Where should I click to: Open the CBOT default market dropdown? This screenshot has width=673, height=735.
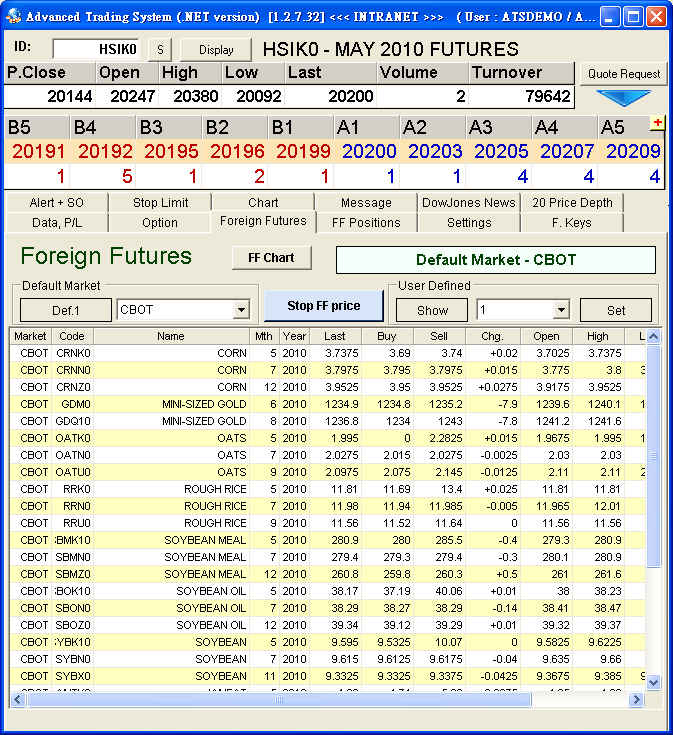(240, 310)
